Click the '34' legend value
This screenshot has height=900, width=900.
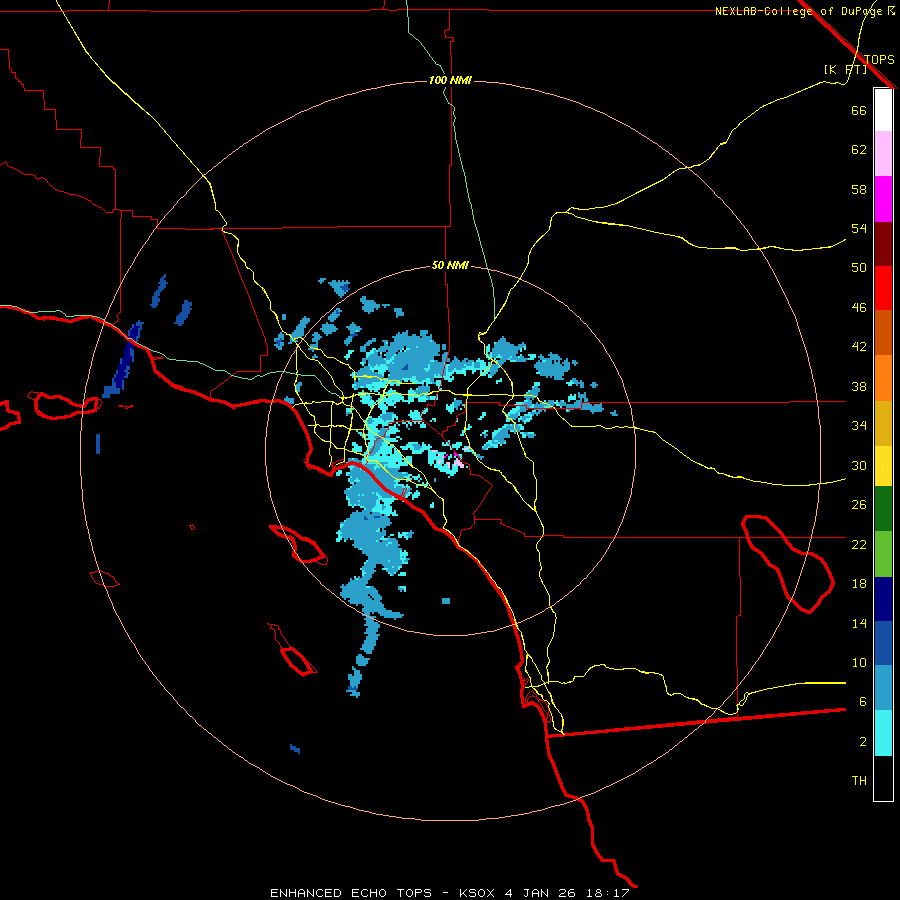click(x=859, y=425)
